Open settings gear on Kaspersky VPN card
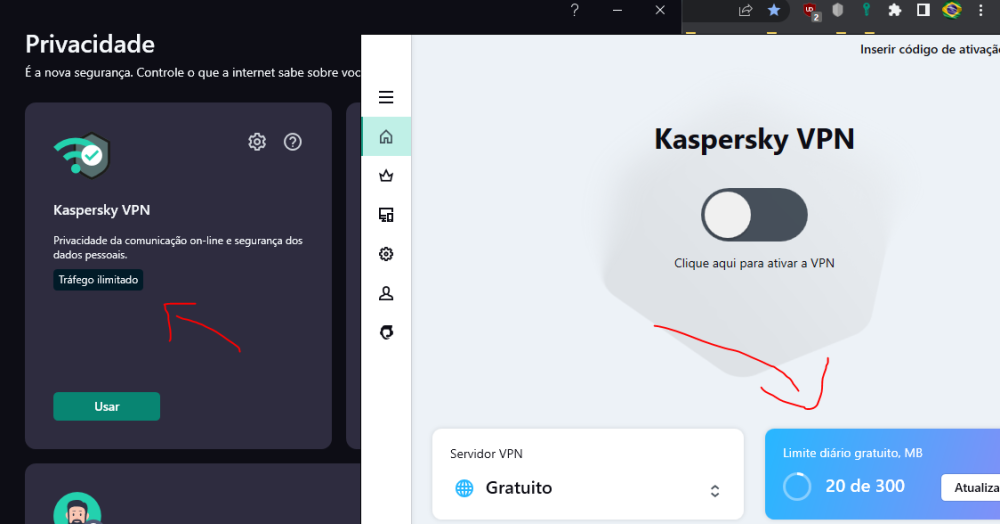The height and width of the screenshot is (524, 1000). (257, 142)
